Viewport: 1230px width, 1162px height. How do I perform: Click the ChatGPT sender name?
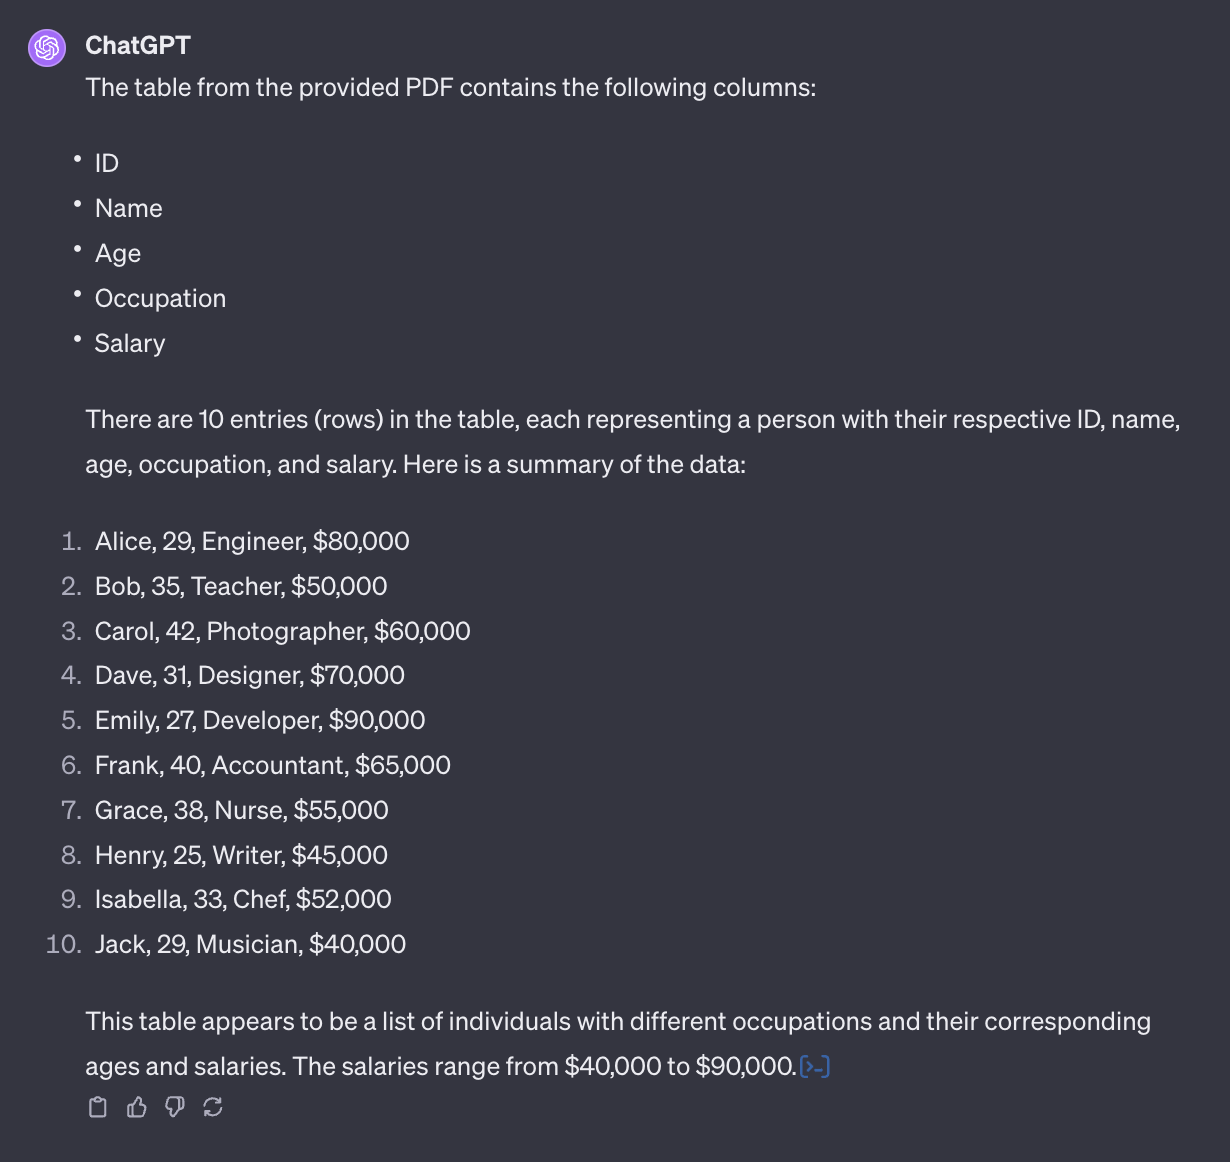[x=138, y=45]
